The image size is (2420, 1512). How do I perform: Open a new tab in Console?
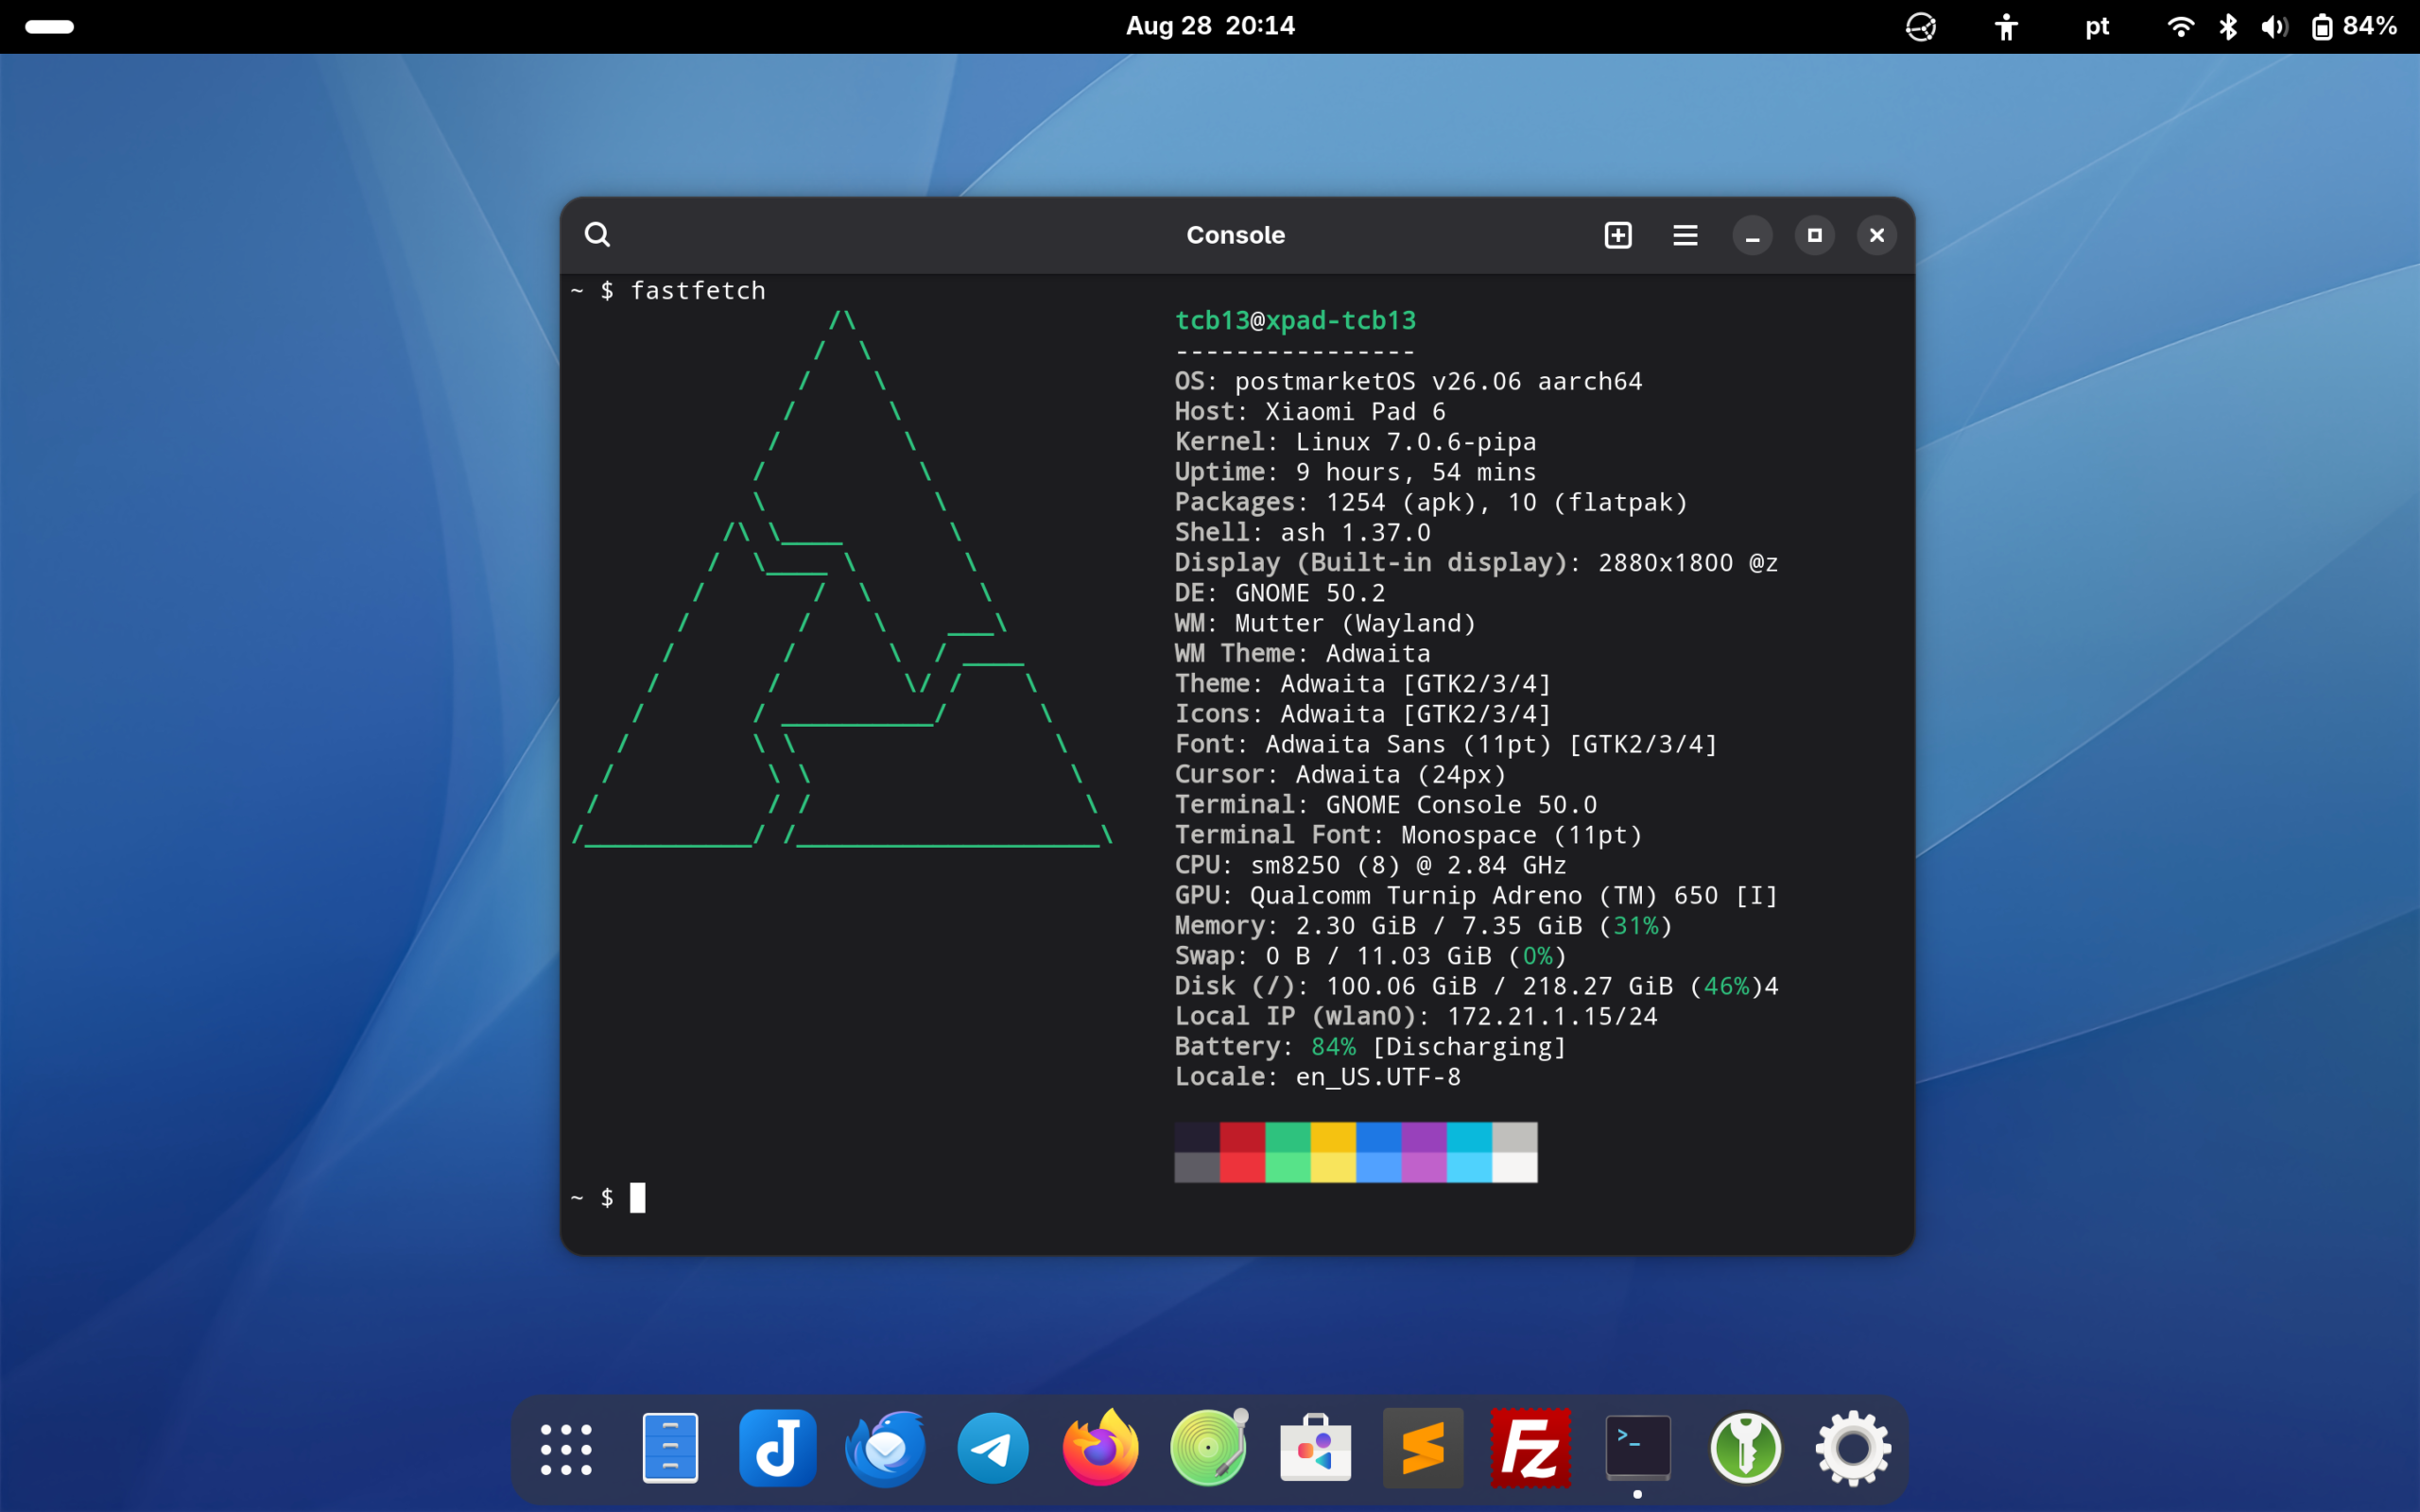(x=1618, y=235)
